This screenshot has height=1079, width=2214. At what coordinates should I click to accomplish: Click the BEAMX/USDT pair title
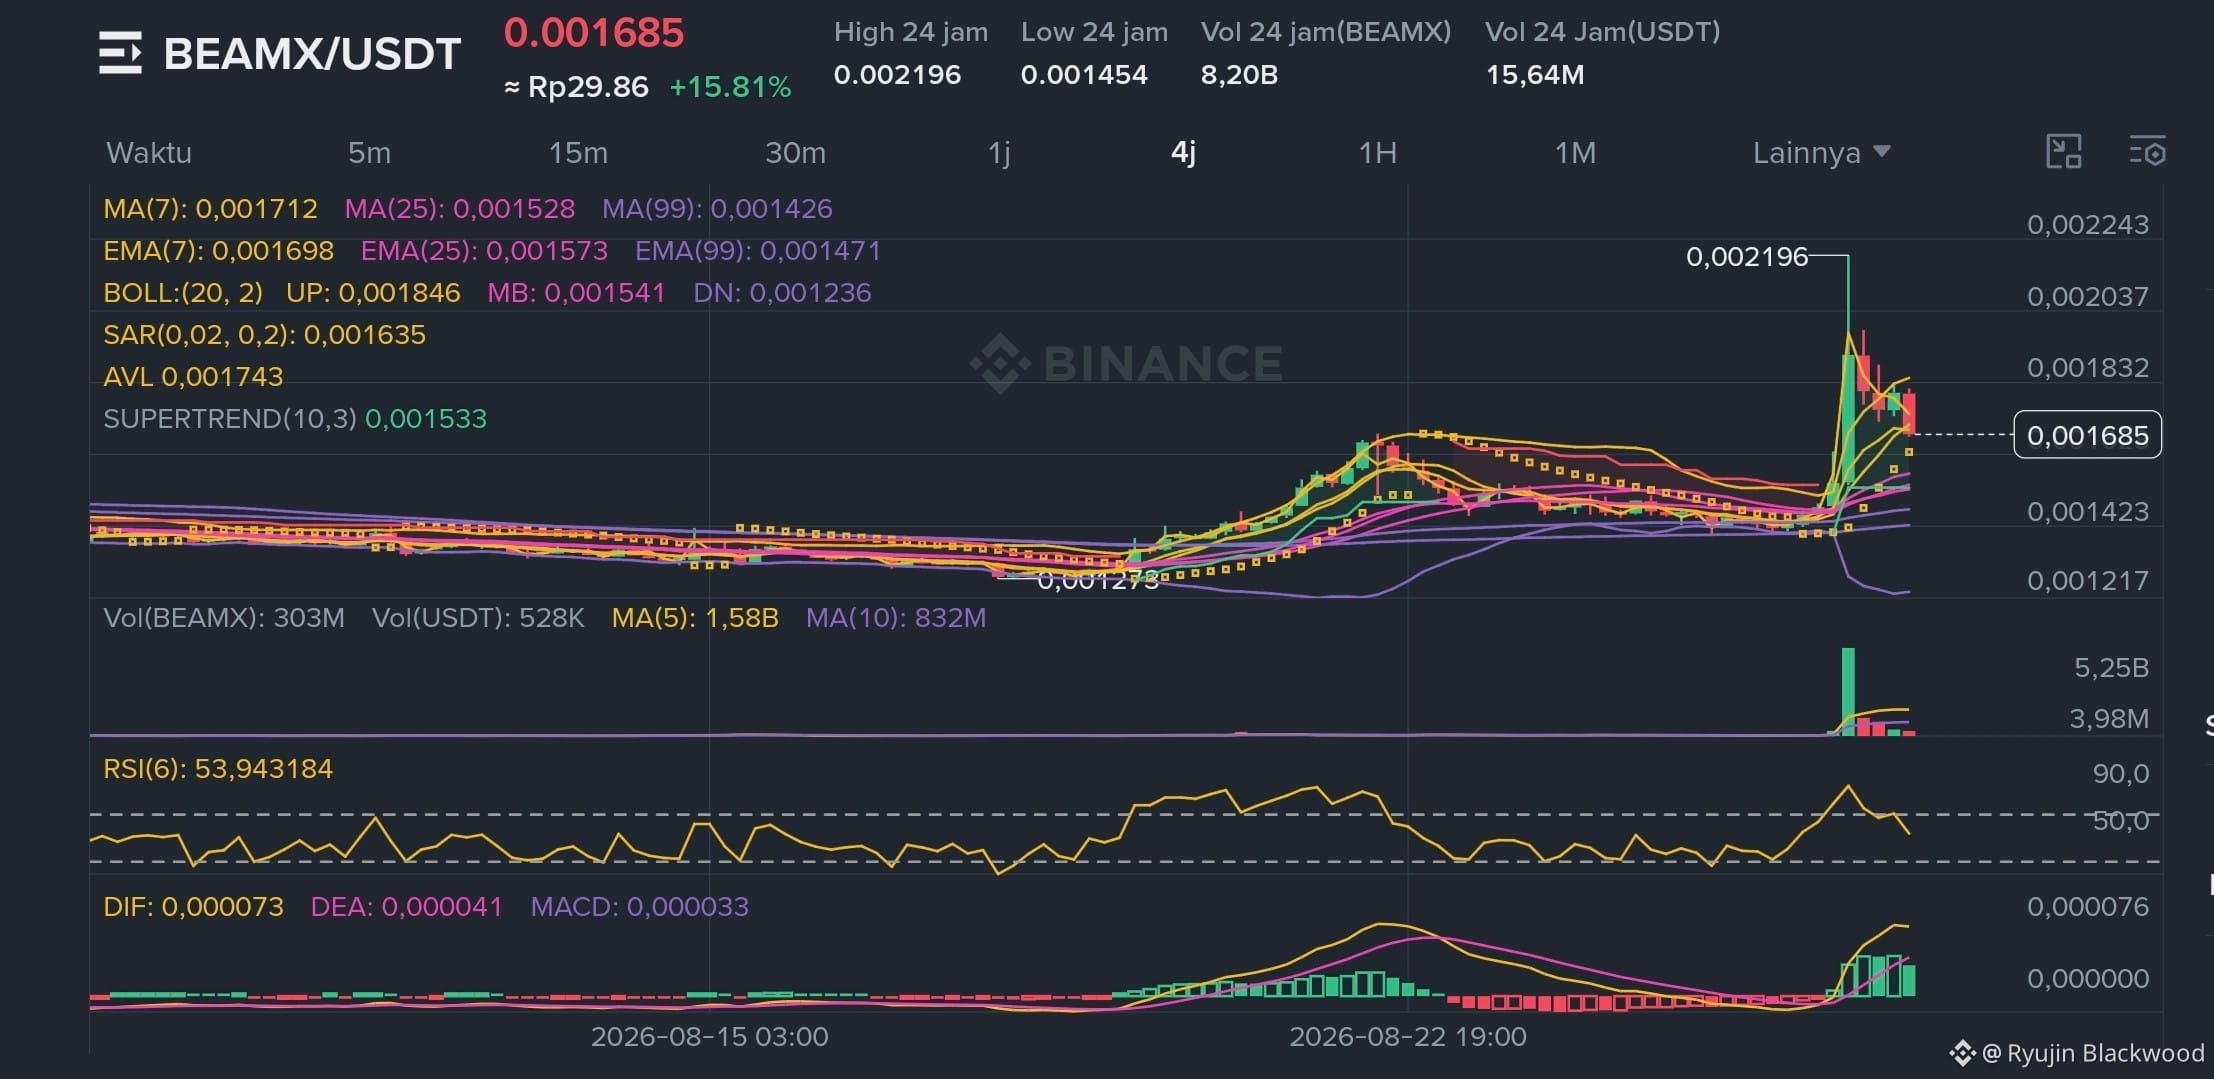[312, 54]
